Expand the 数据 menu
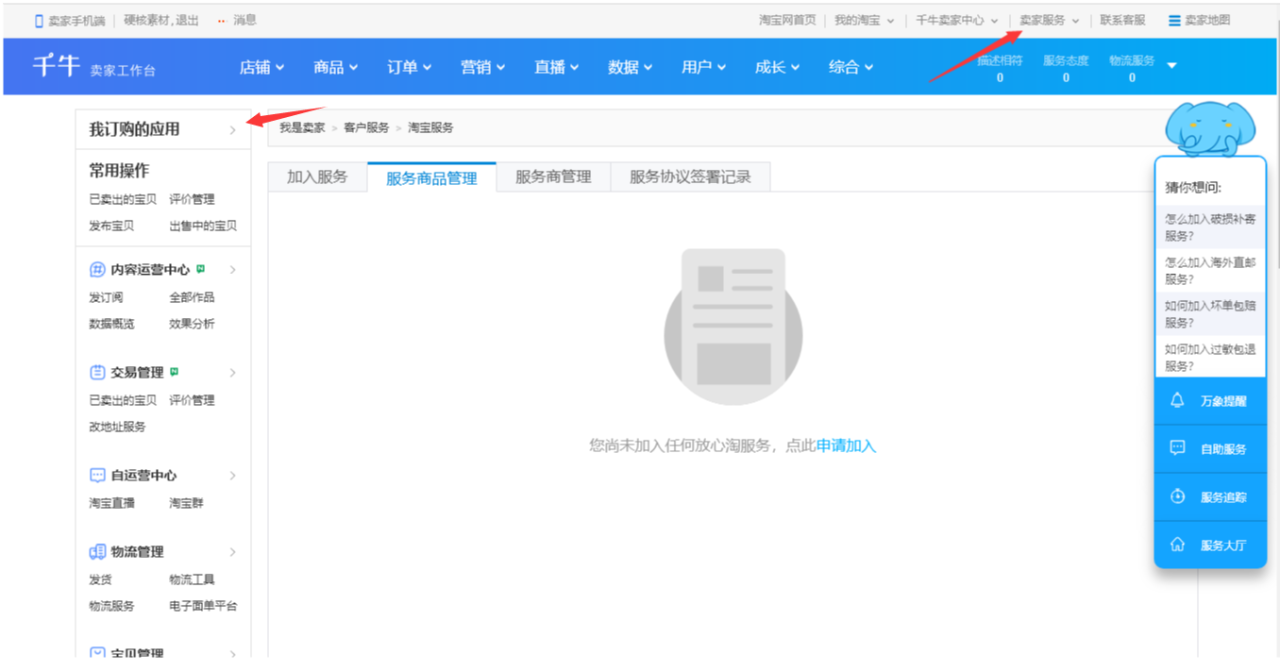 click(631, 67)
